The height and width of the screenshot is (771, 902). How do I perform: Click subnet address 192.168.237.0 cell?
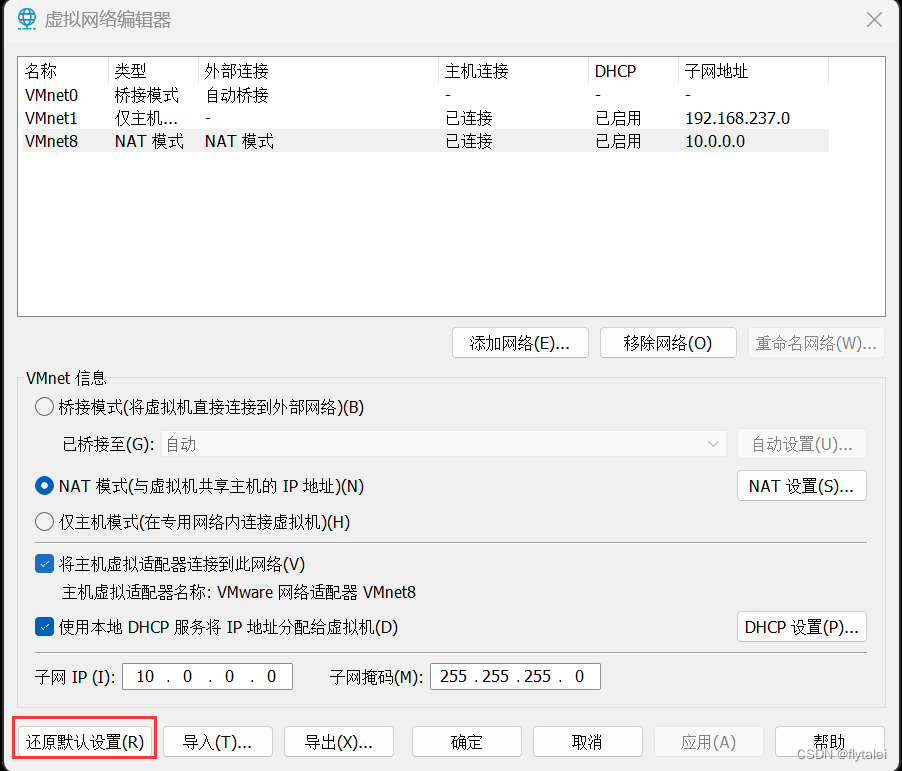737,119
